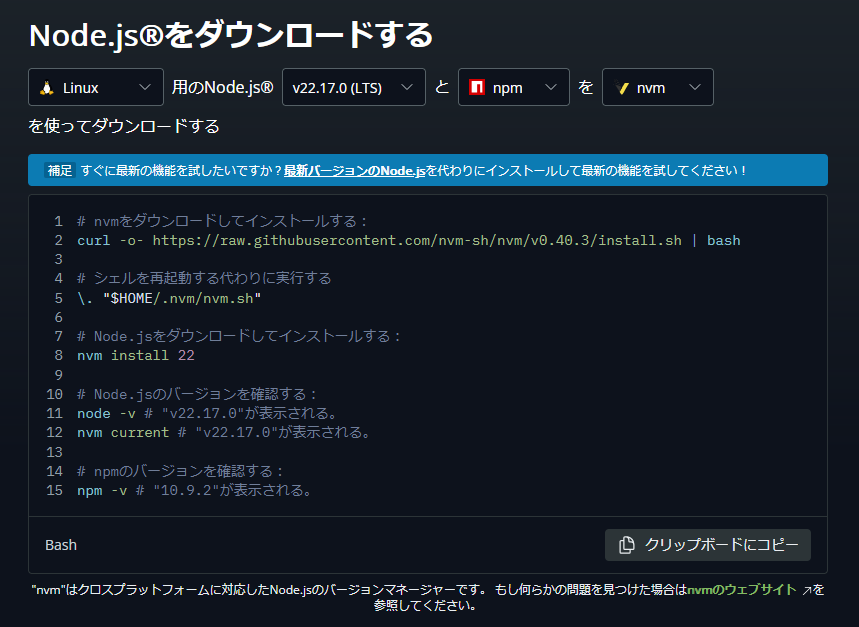Click the chevron on the npm selector

(553, 87)
